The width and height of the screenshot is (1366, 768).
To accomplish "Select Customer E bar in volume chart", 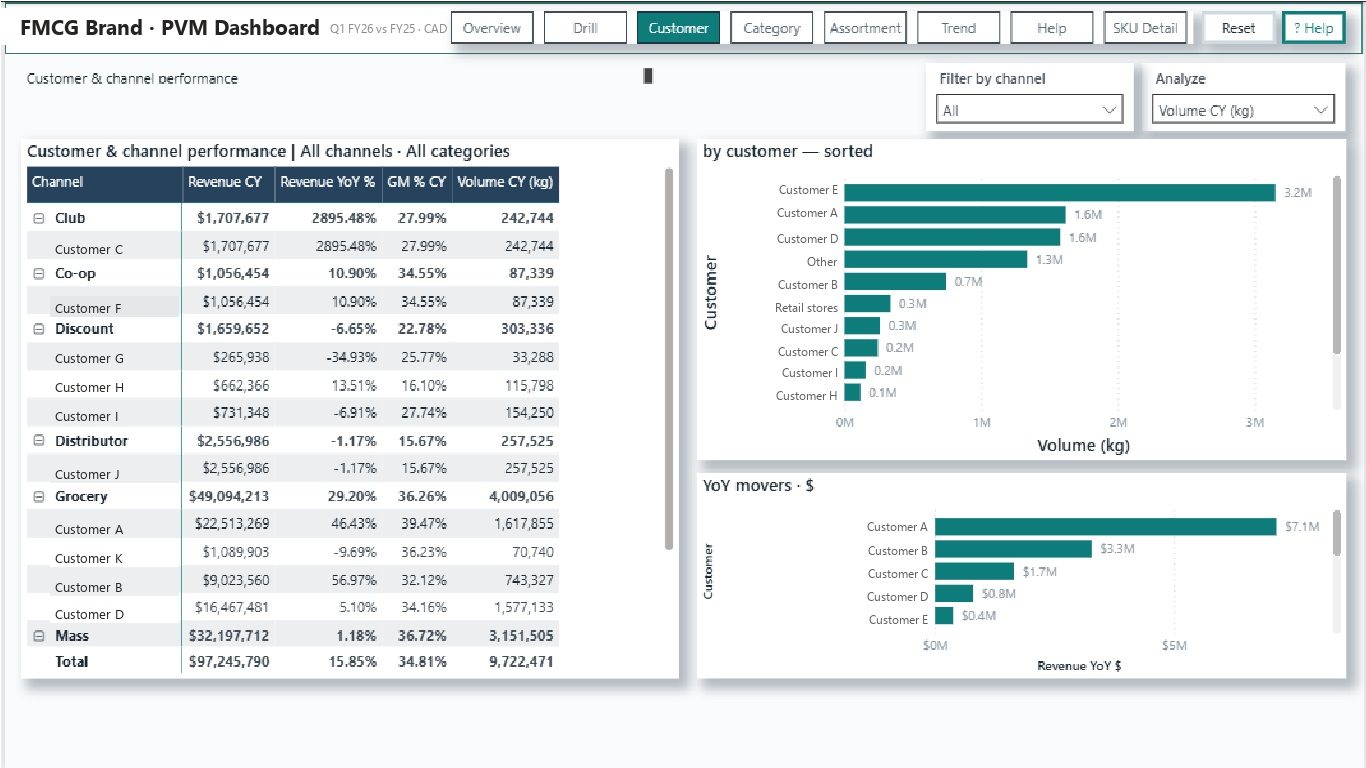I will [1060, 192].
